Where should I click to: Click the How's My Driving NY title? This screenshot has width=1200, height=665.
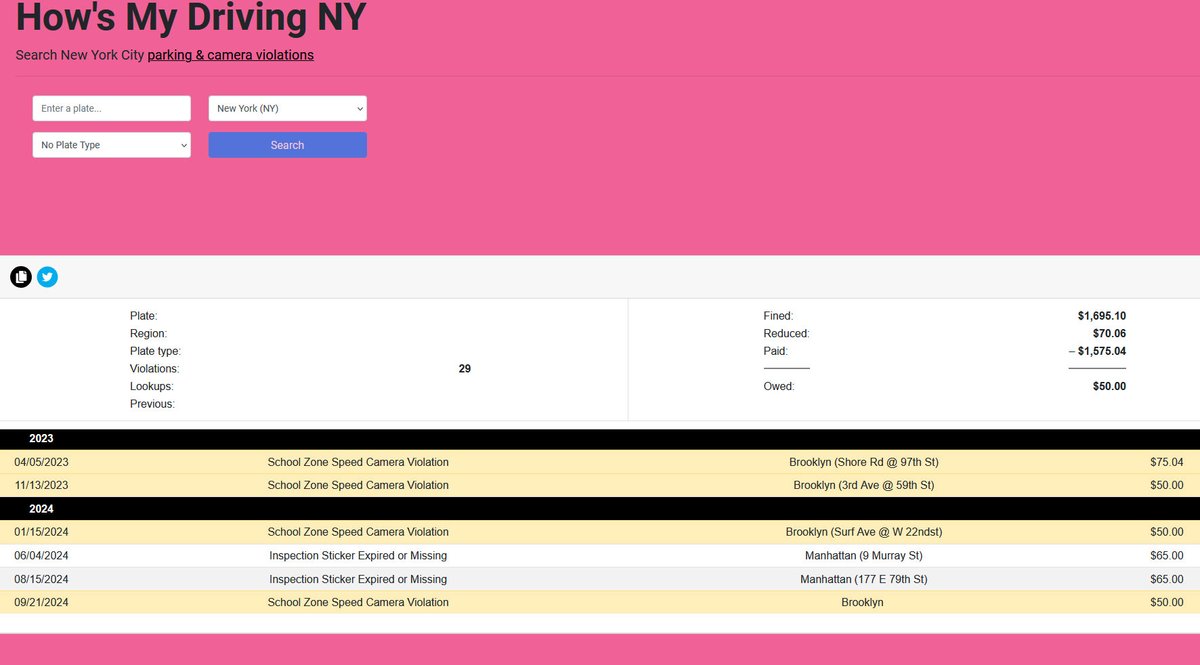pyautogui.click(x=191, y=17)
